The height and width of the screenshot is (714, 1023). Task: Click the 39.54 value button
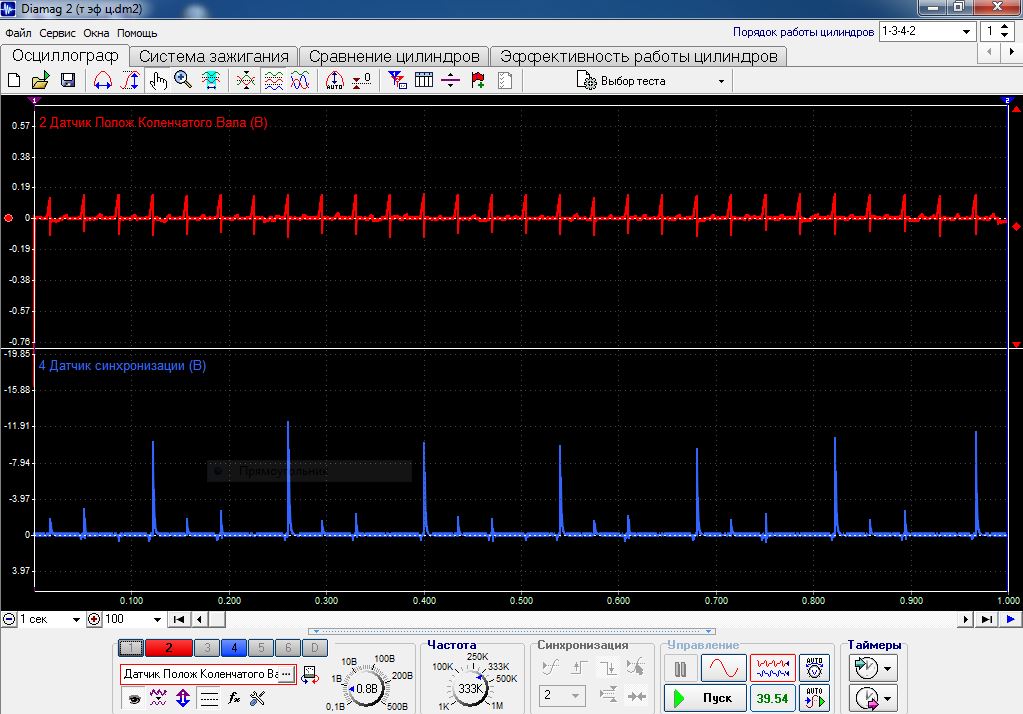(772, 698)
